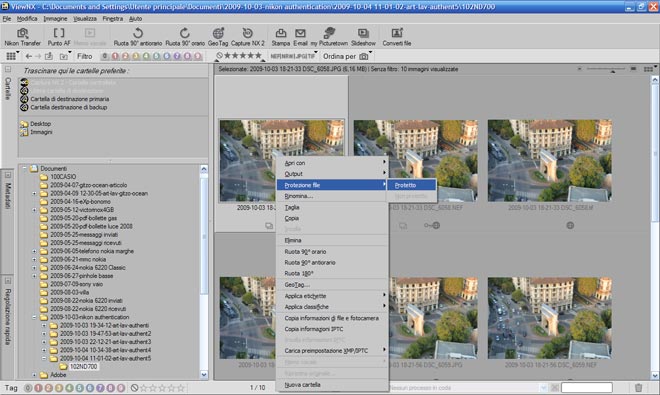Select Protetto in the submenu
Viewport: 660px width, 395px height.
point(412,185)
